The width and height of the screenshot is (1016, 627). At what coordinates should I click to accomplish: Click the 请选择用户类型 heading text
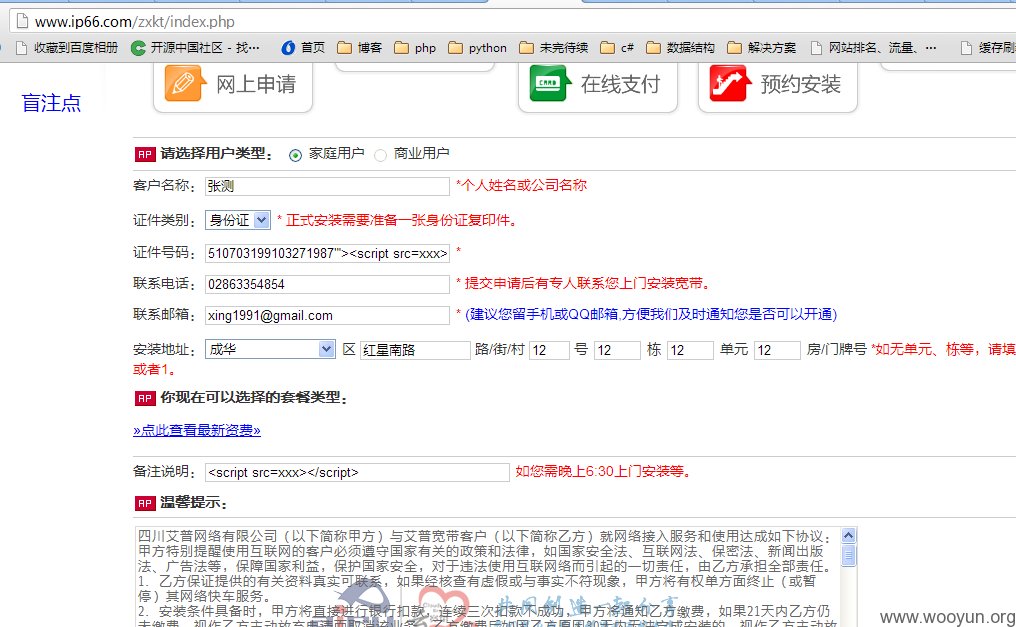pyautogui.click(x=216, y=154)
